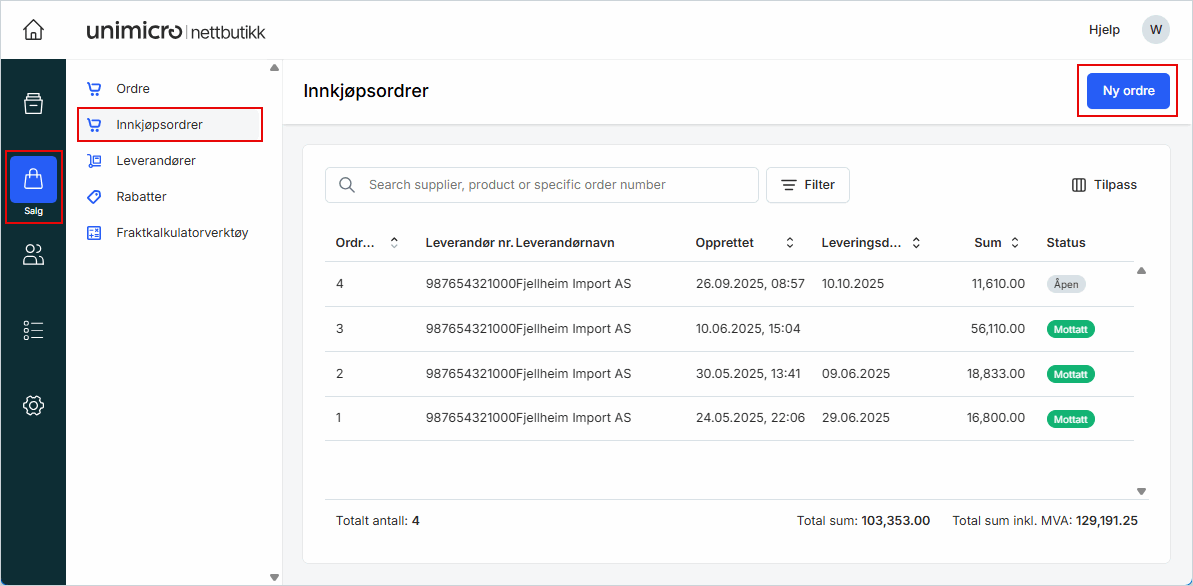Click the W user avatar
The image size is (1193, 586).
tap(1155, 30)
